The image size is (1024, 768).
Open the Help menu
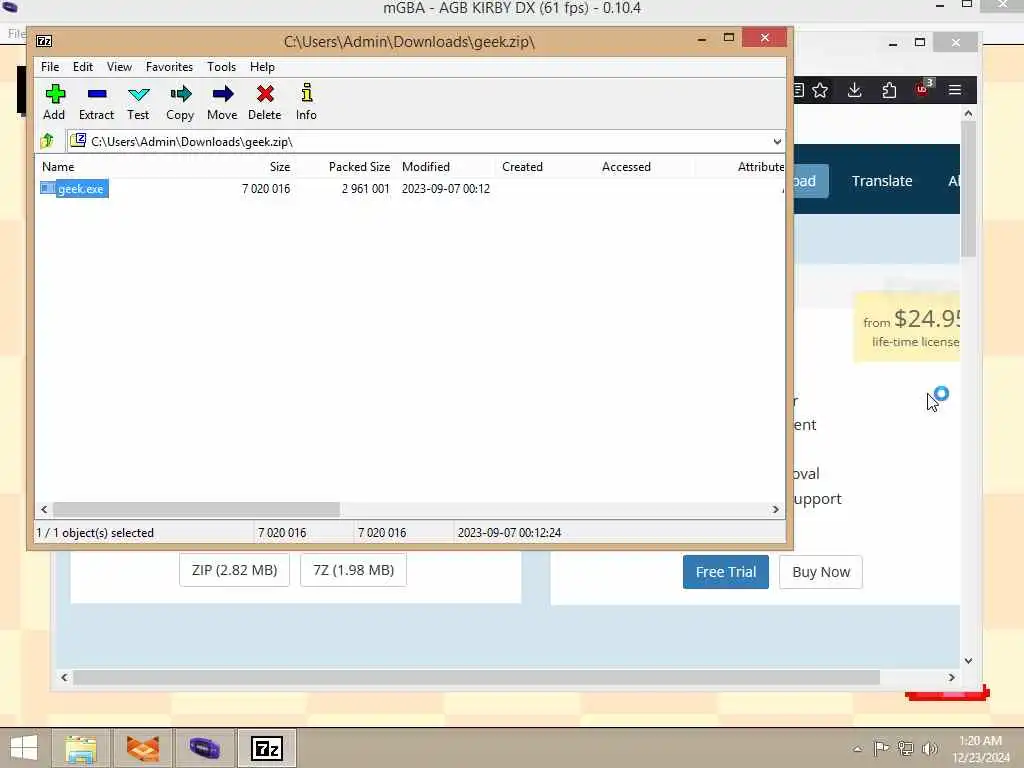[262, 67]
